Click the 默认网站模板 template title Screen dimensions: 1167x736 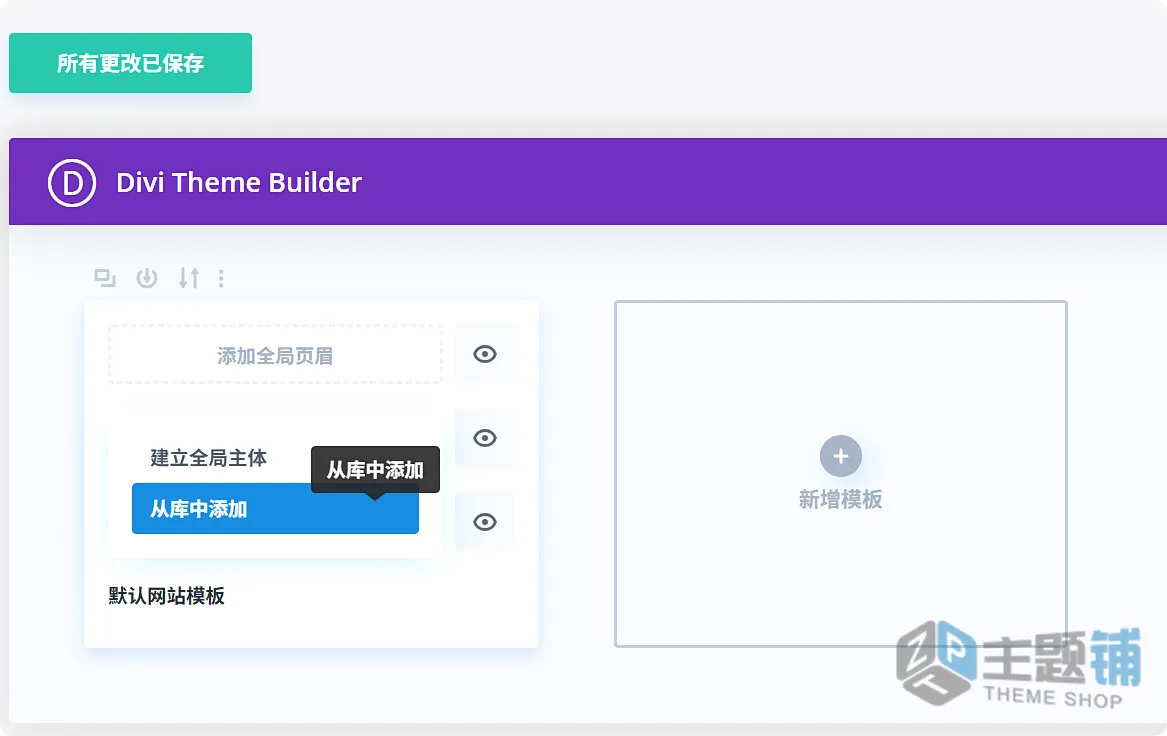pos(167,596)
